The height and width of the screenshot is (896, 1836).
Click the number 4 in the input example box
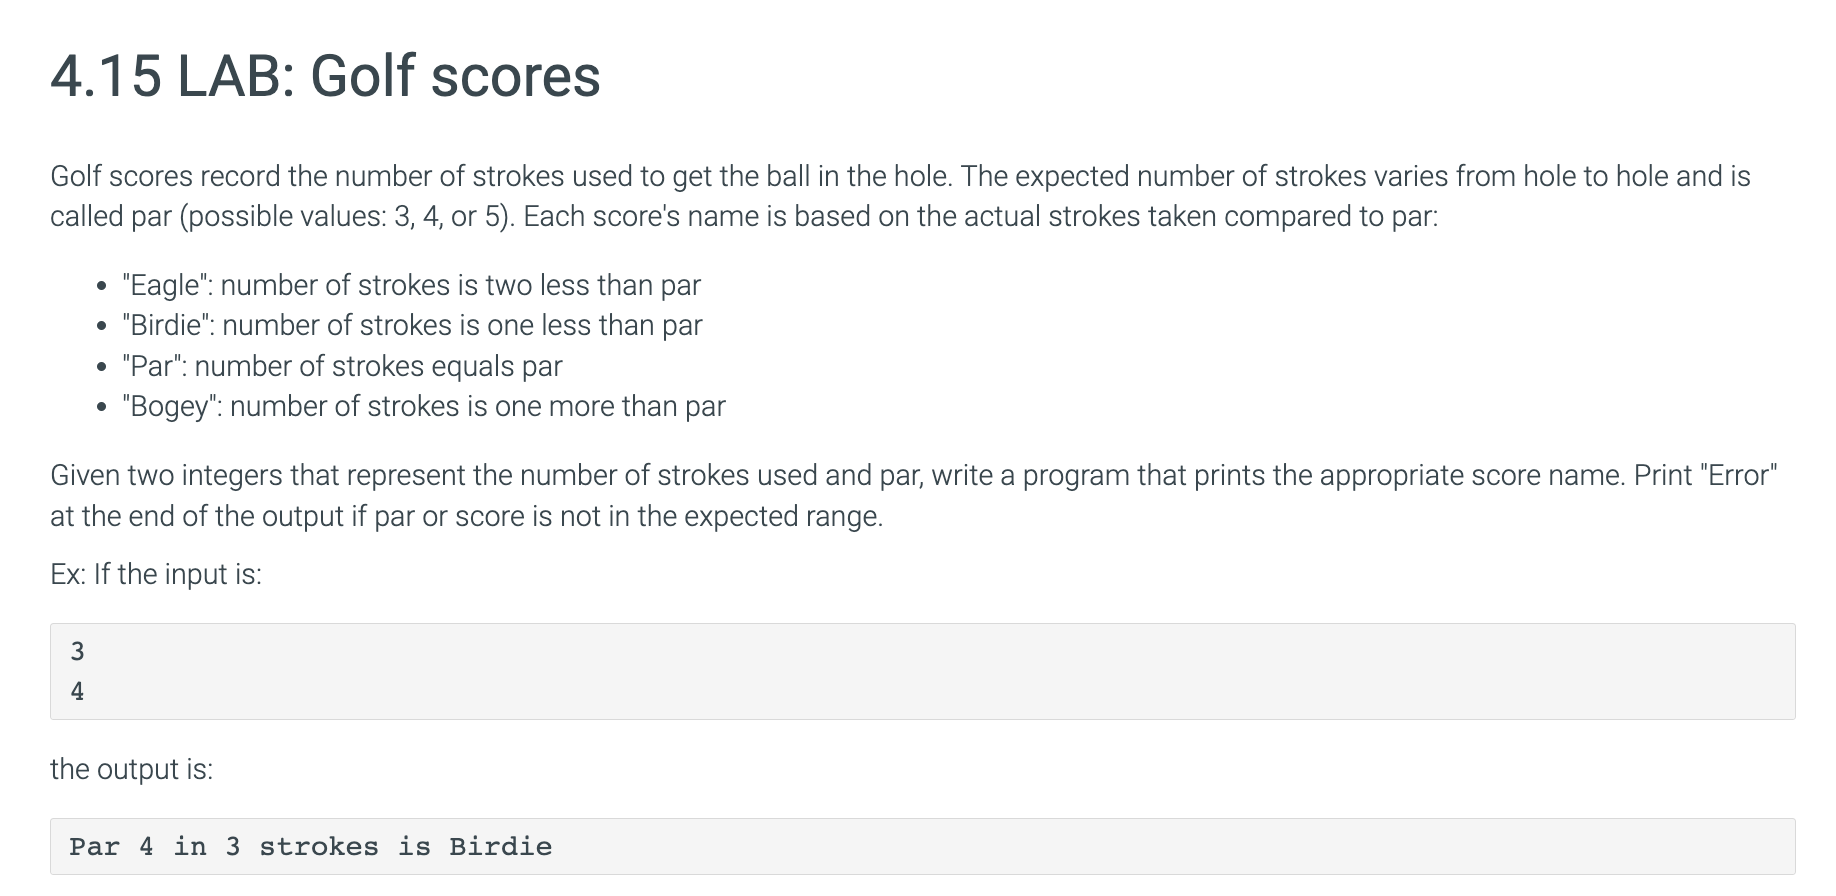point(77,691)
